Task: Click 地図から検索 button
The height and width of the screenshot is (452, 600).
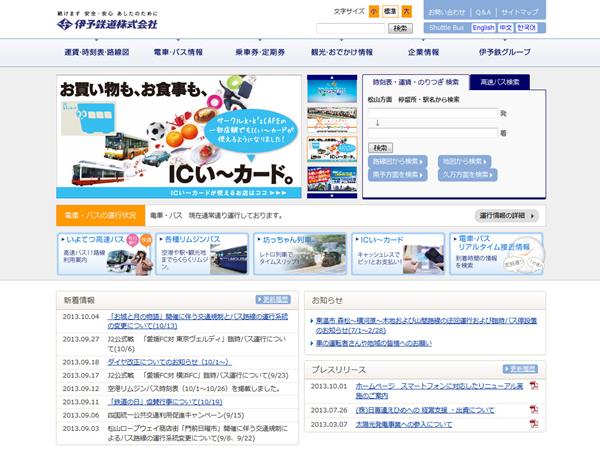Action: coord(464,162)
